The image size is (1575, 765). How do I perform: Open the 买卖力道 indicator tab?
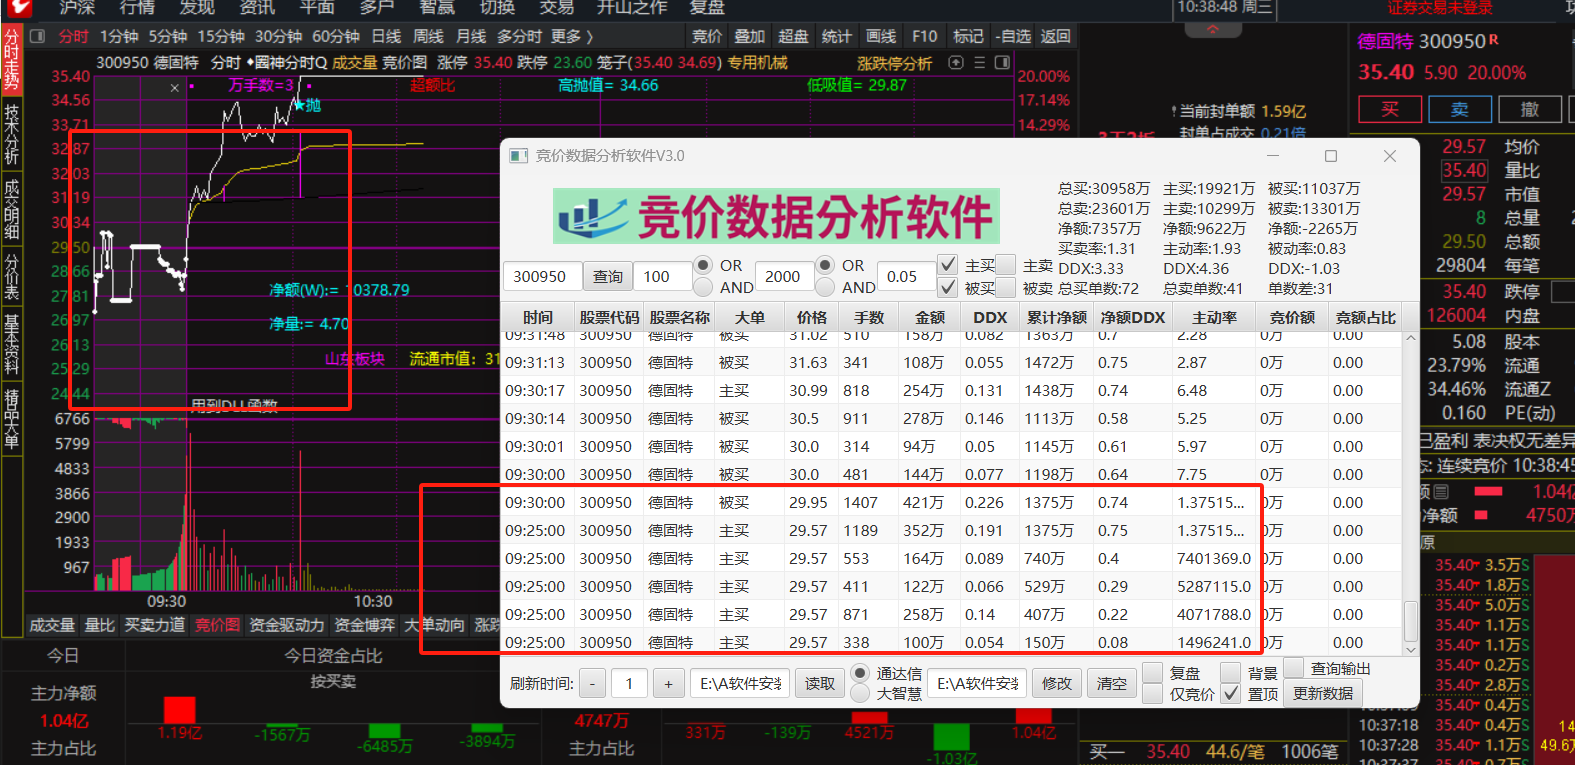tap(155, 625)
